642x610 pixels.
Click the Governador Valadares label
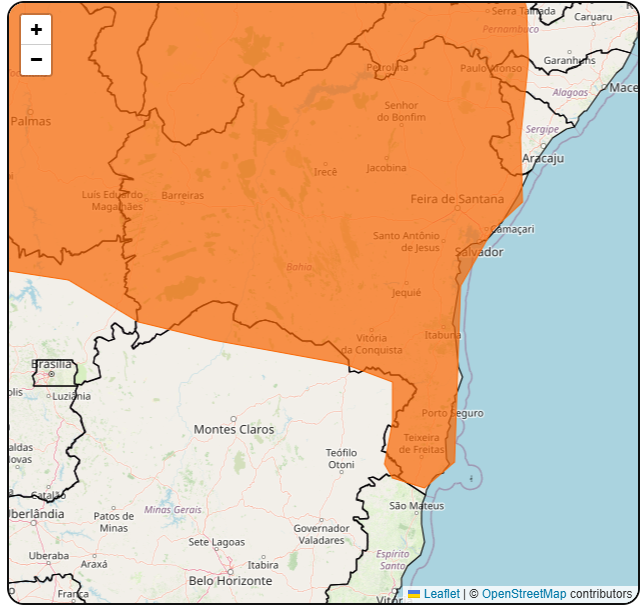tap(321, 533)
